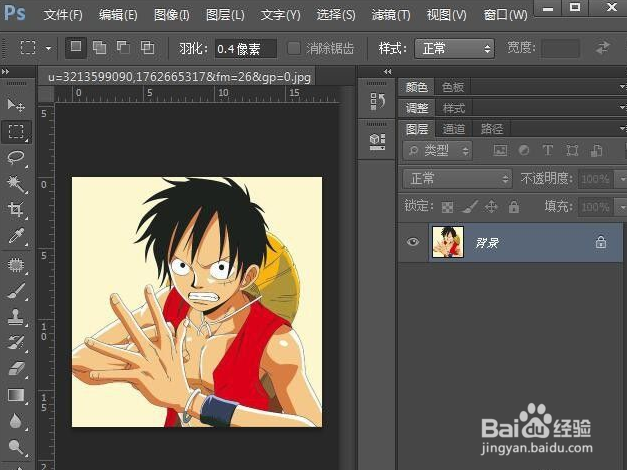Open the layer blend mode dropdown 正常
The height and width of the screenshot is (470, 627).
[457, 178]
